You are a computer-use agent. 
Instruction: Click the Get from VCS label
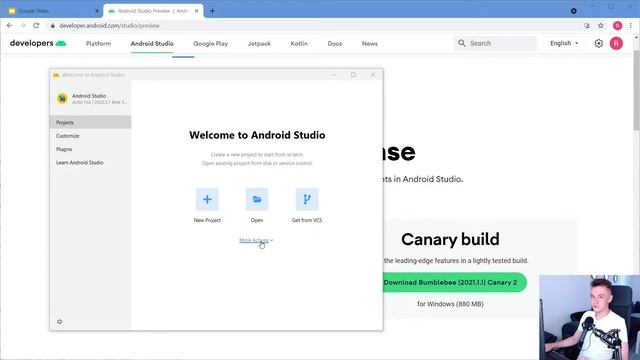[307, 220]
